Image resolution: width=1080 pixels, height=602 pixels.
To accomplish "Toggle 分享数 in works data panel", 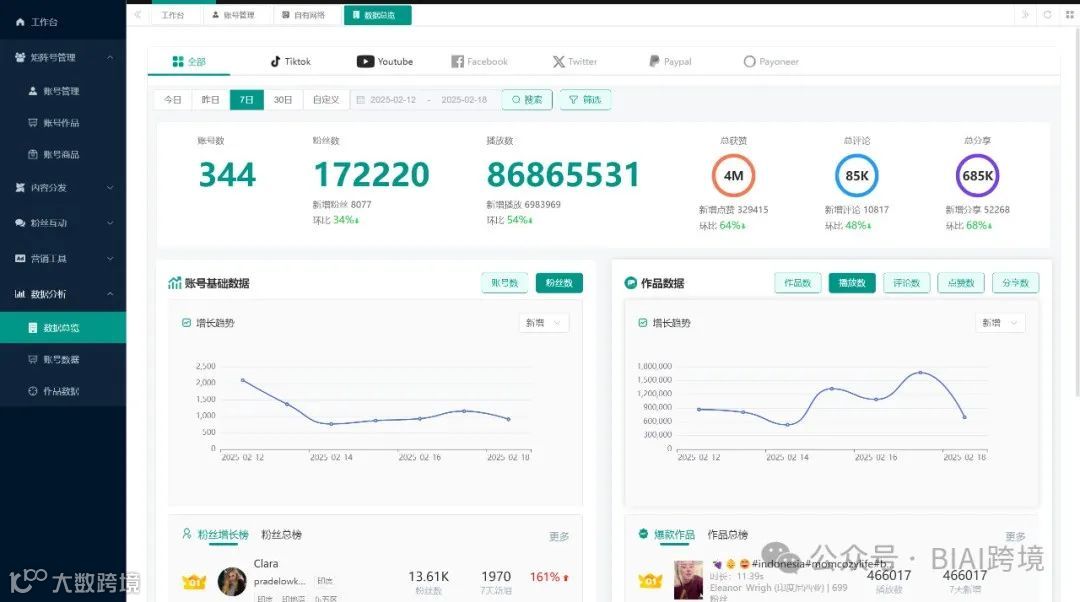I will coord(1015,282).
